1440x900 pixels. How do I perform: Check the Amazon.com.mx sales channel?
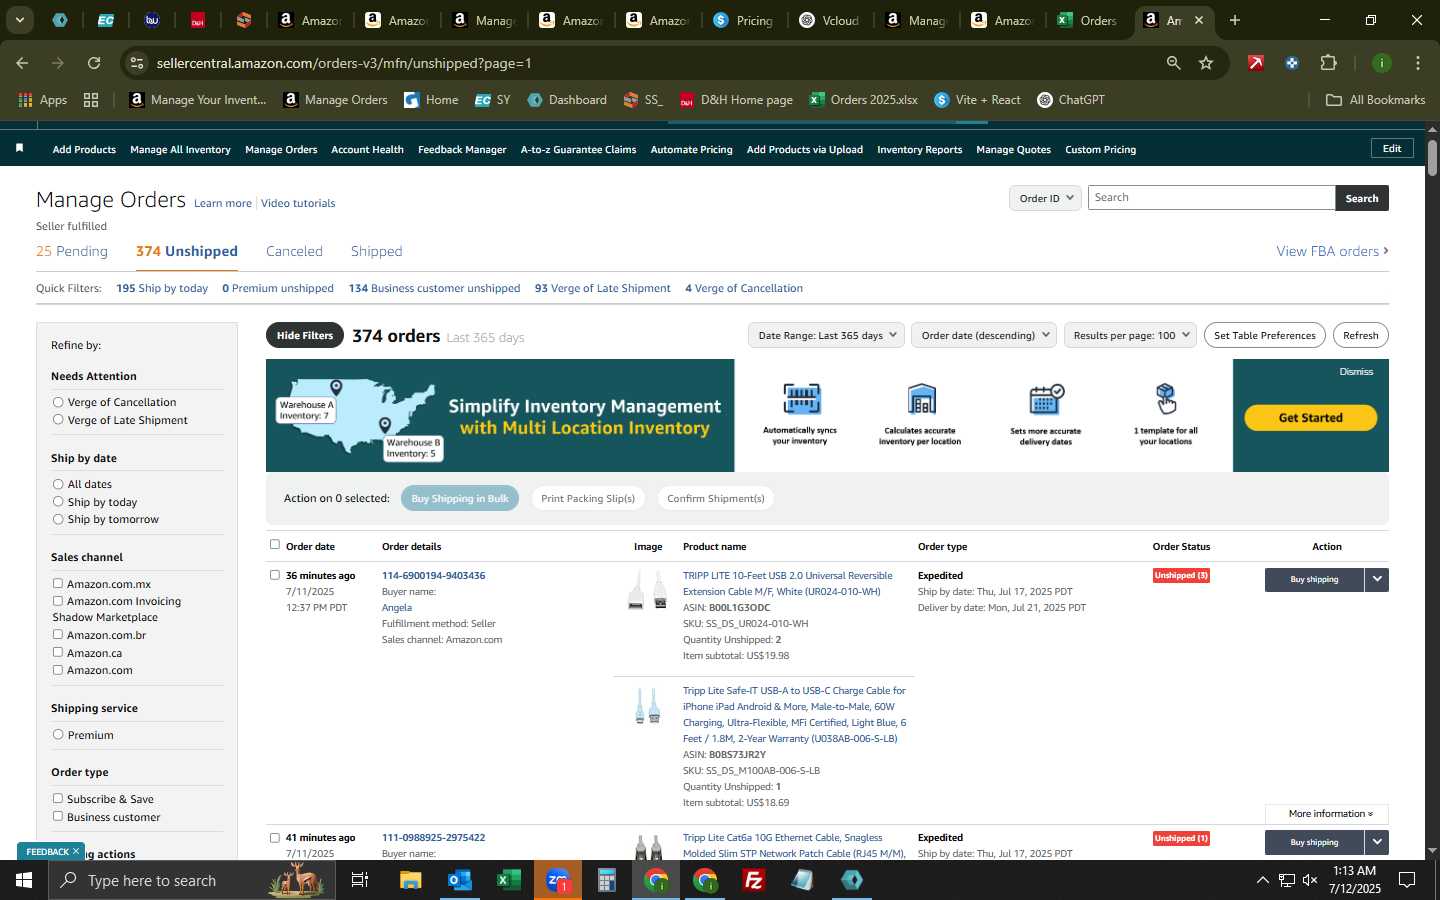coord(58,583)
